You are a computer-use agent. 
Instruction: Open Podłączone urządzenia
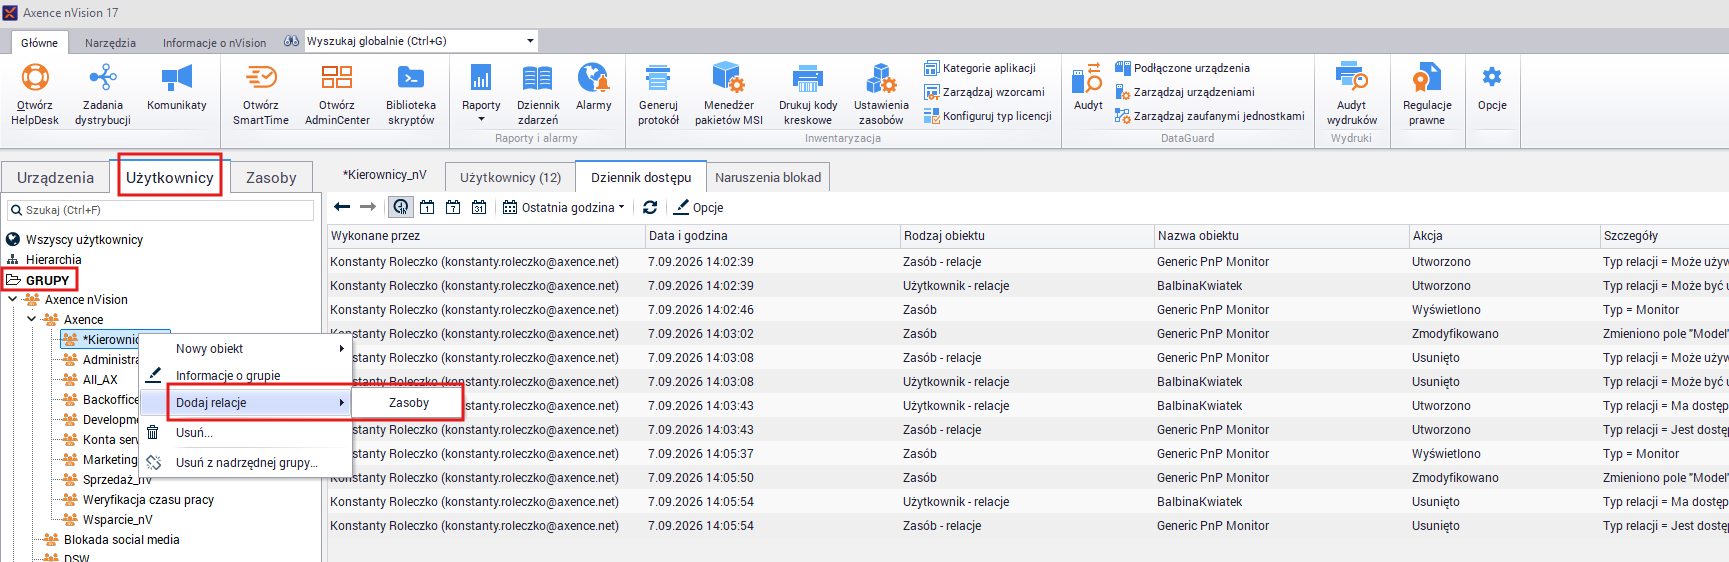(x=1183, y=68)
